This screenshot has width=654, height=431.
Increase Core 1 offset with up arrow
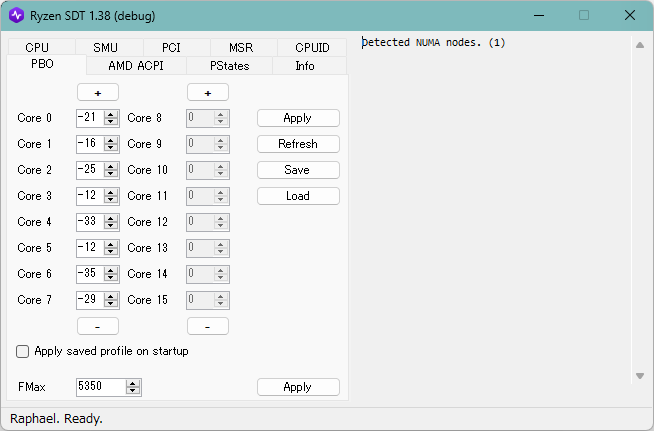[x=111, y=140]
